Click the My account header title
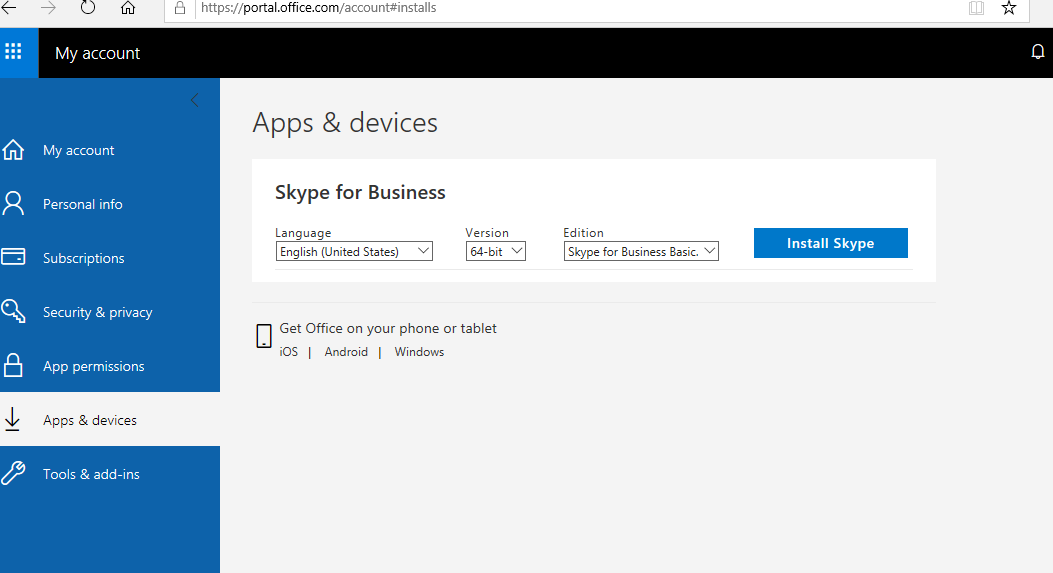The height and width of the screenshot is (573, 1053). coord(97,53)
